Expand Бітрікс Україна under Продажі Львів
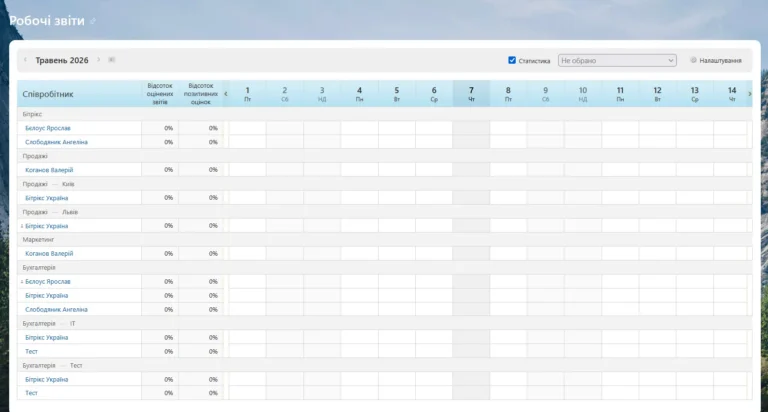Screen dimensions: 768x412 [22, 226]
